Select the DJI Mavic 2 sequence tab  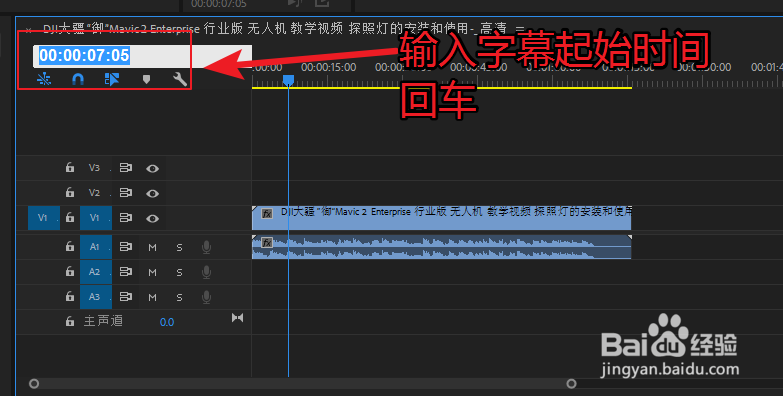275,29
